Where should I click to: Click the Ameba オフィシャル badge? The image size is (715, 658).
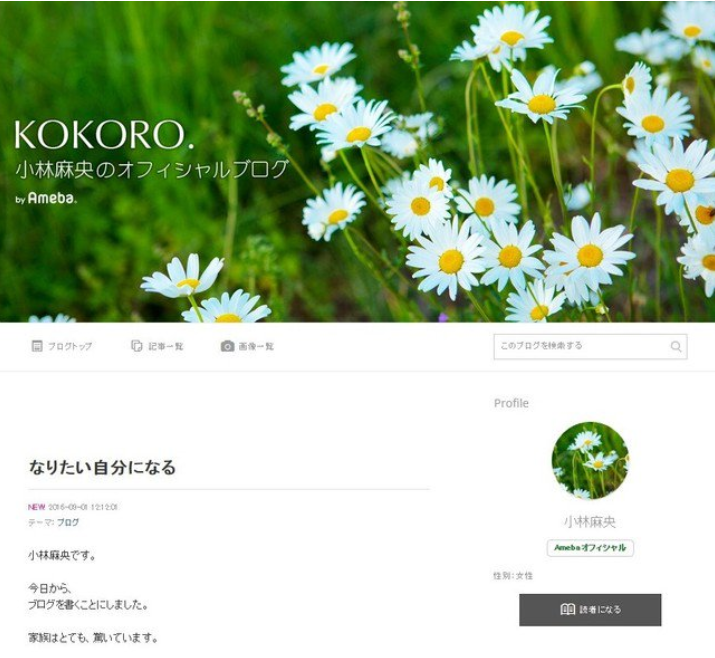click(590, 548)
